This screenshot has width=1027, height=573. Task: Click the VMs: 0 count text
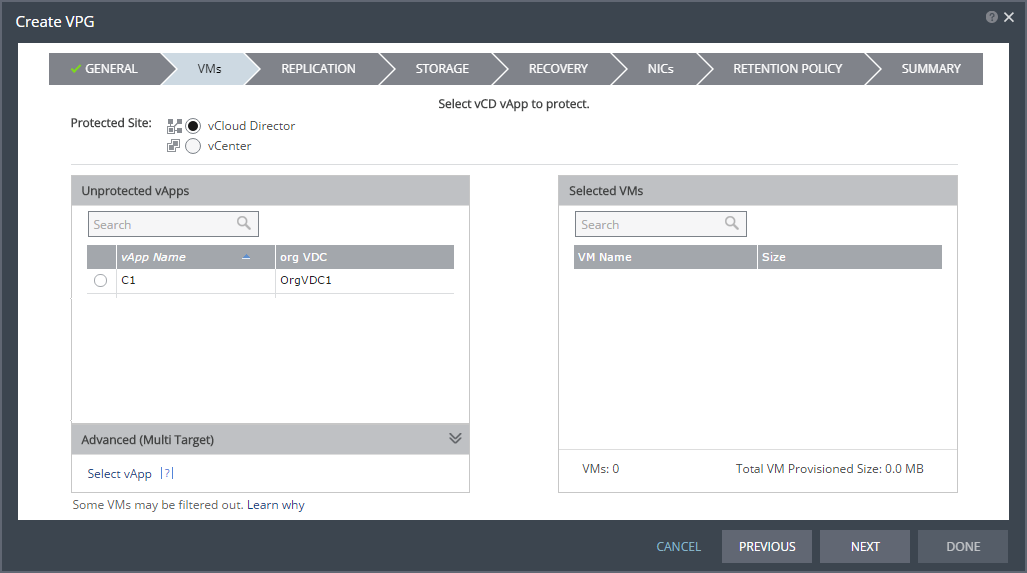coord(601,469)
